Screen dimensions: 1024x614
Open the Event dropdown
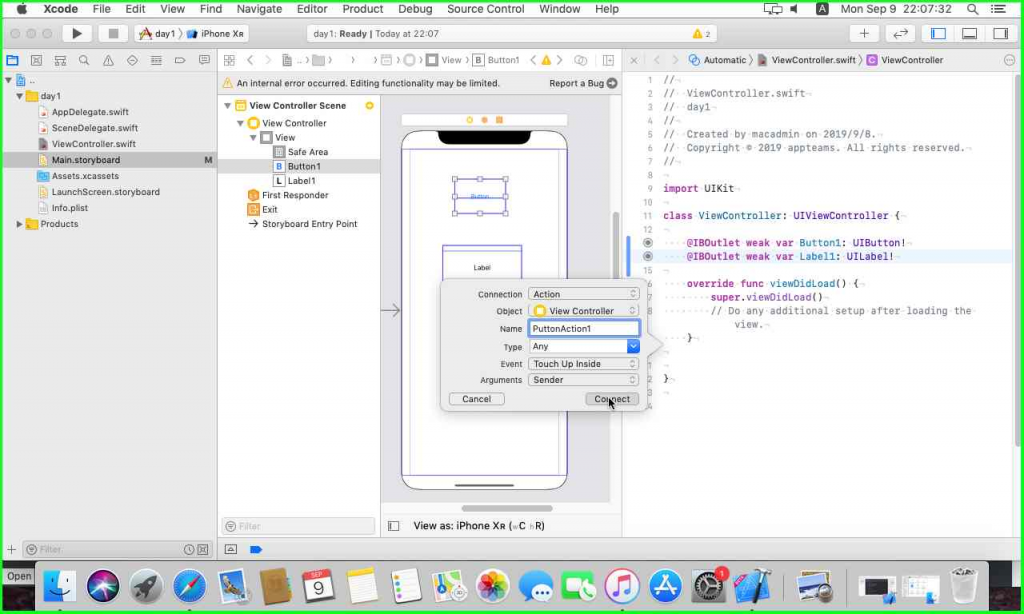tap(583, 364)
